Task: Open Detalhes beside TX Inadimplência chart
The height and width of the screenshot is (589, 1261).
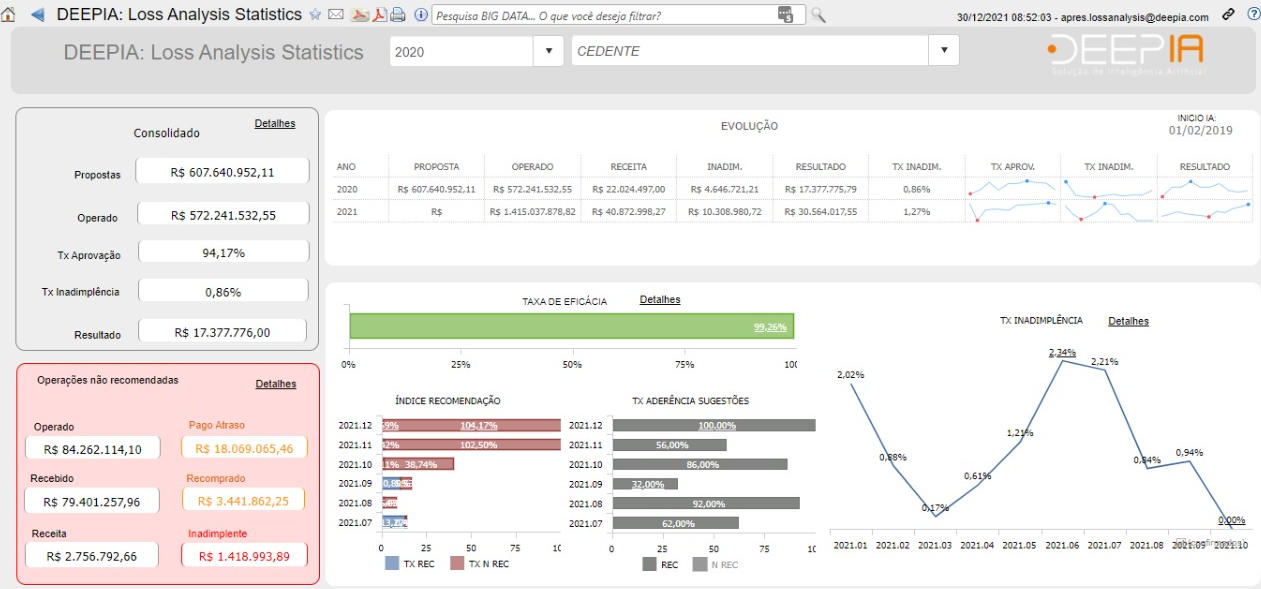Action: pos(1128,321)
